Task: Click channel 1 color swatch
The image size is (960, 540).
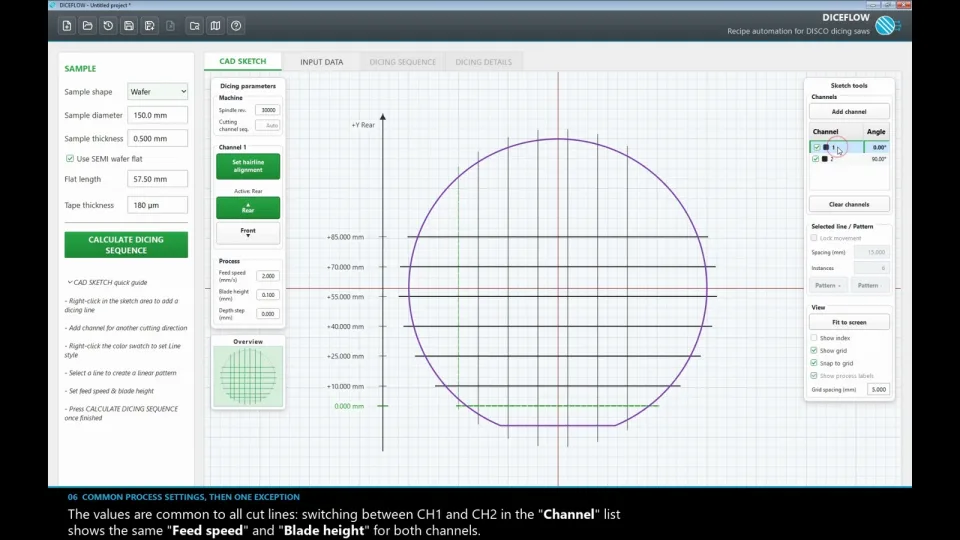Action: [x=825, y=148]
